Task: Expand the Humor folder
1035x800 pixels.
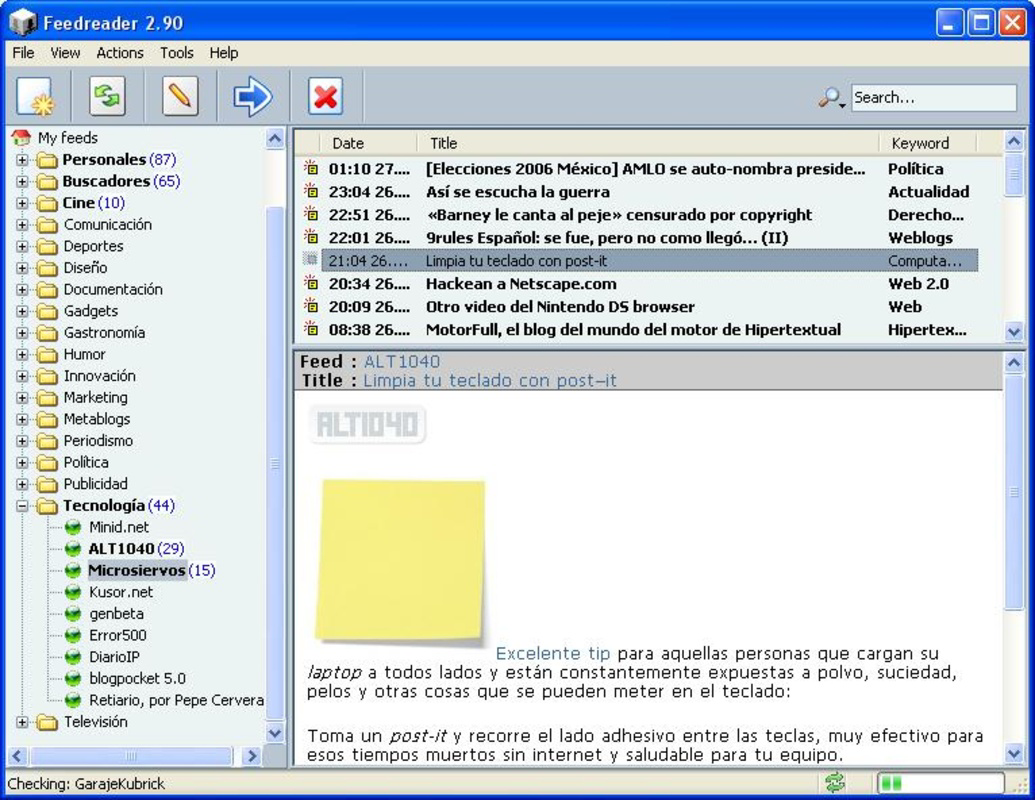Action: click(22, 354)
